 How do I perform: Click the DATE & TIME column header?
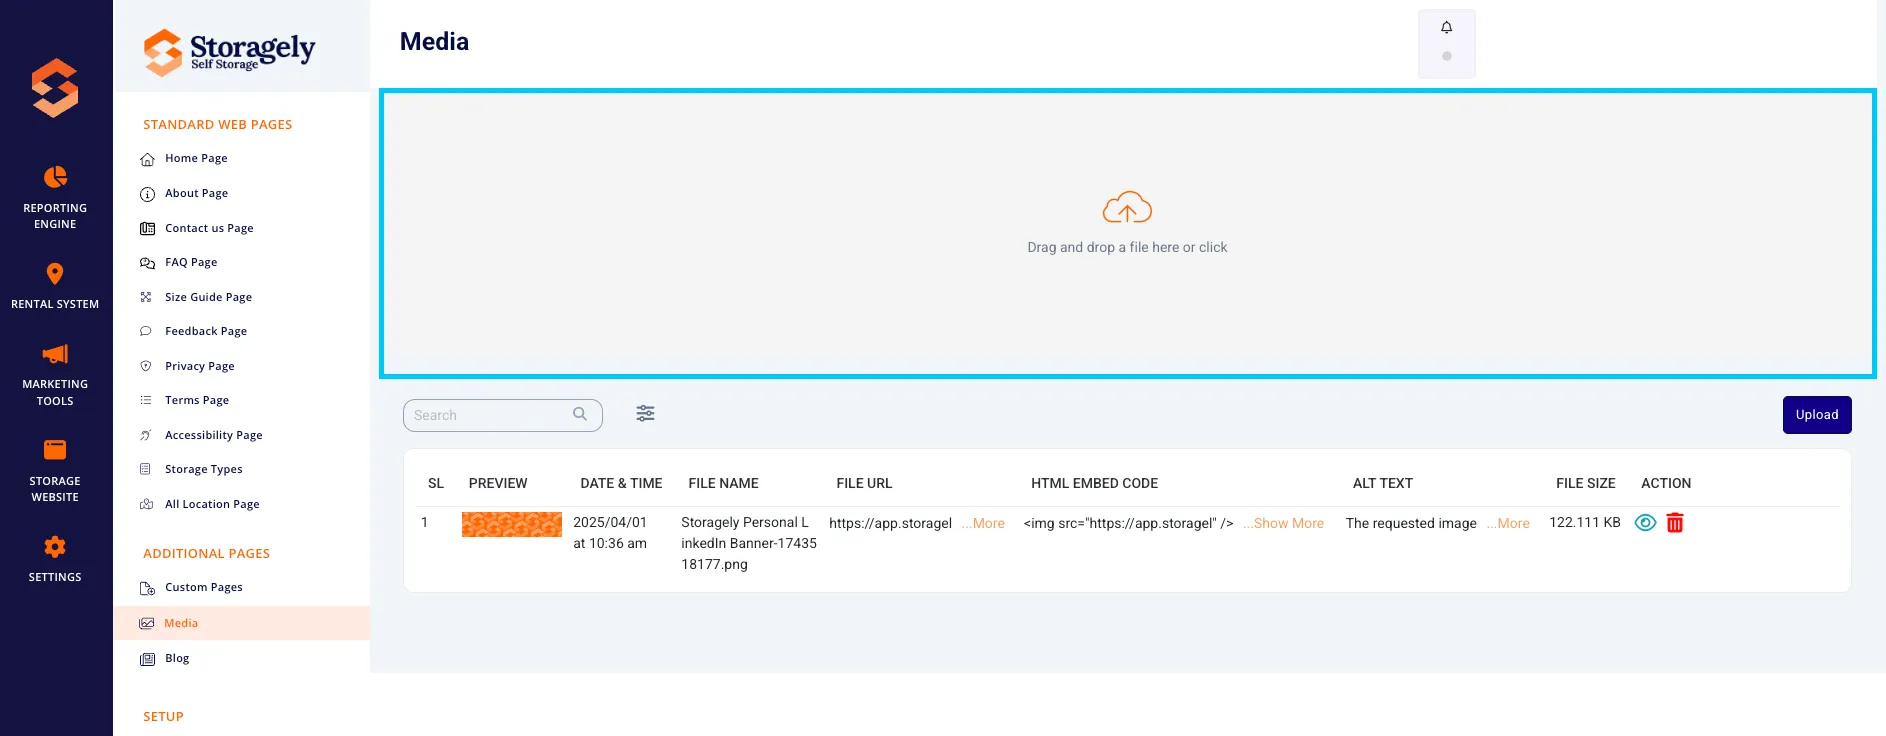click(x=621, y=483)
